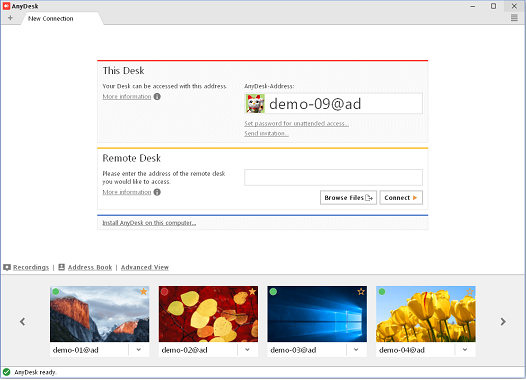
Task: Click the Browse Files button
Action: 348,198
